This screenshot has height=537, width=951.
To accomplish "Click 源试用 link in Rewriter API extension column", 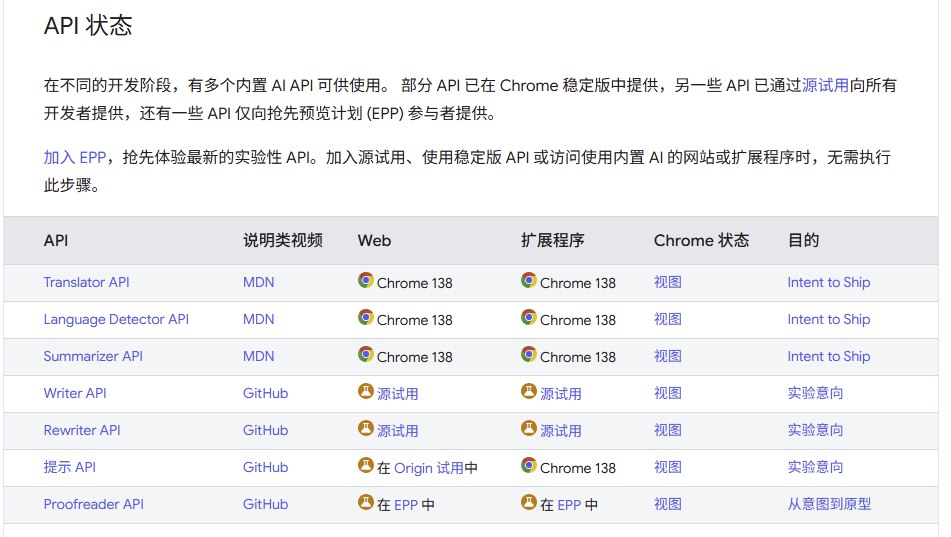I will [560, 431].
